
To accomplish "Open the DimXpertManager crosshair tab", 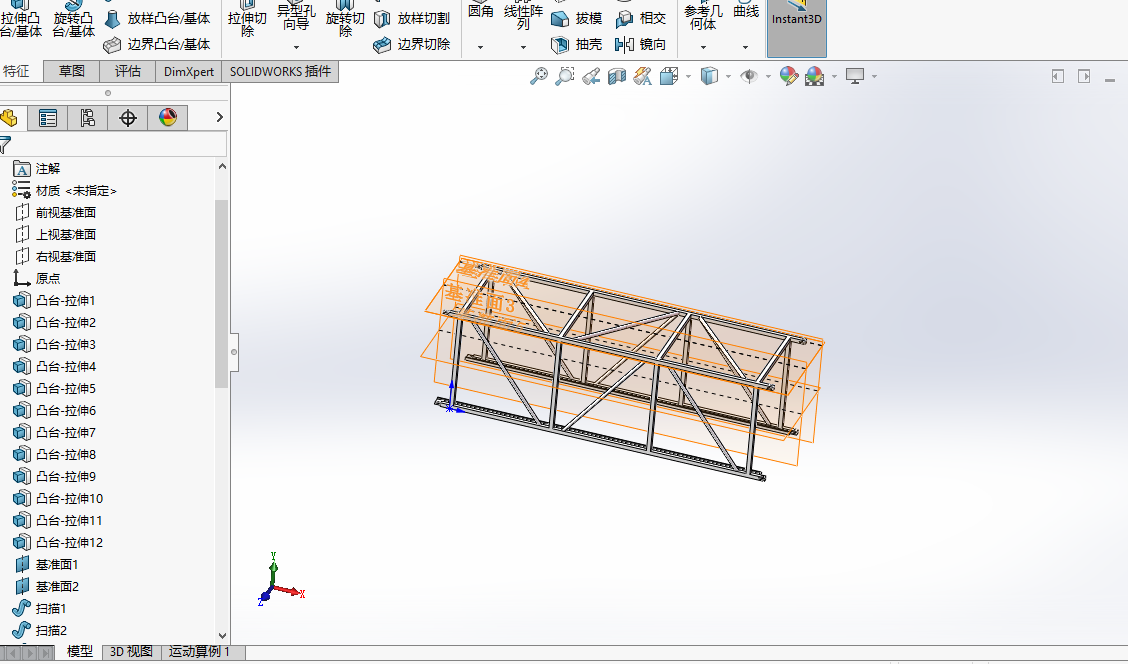I will click(x=128, y=118).
